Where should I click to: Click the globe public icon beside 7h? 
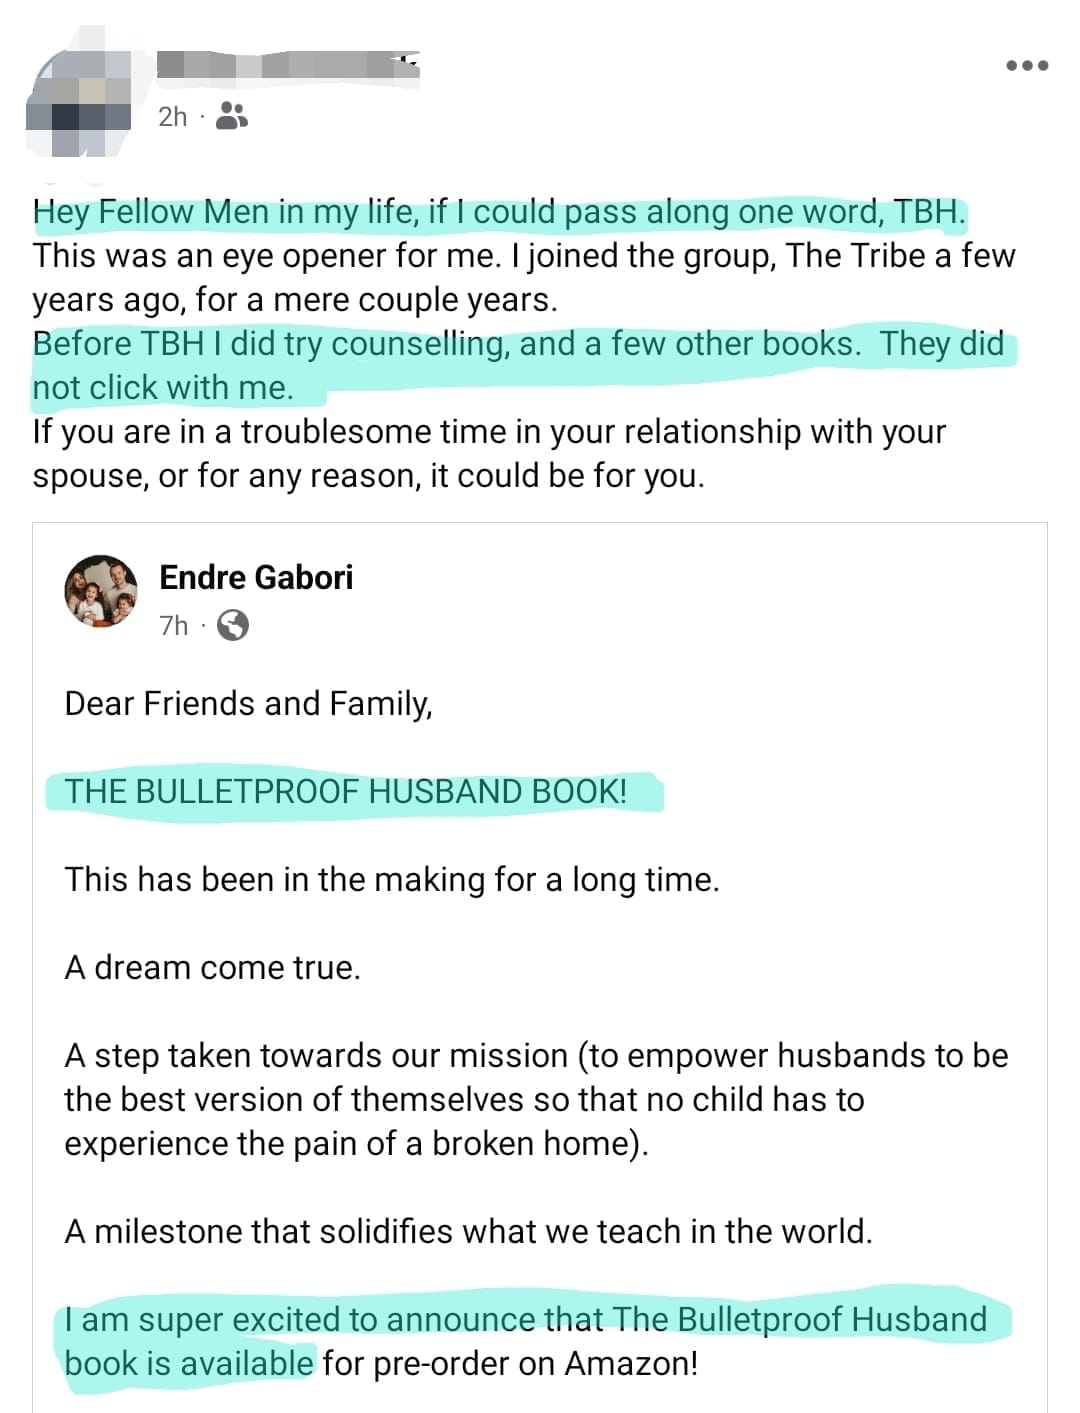click(x=233, y=626)
